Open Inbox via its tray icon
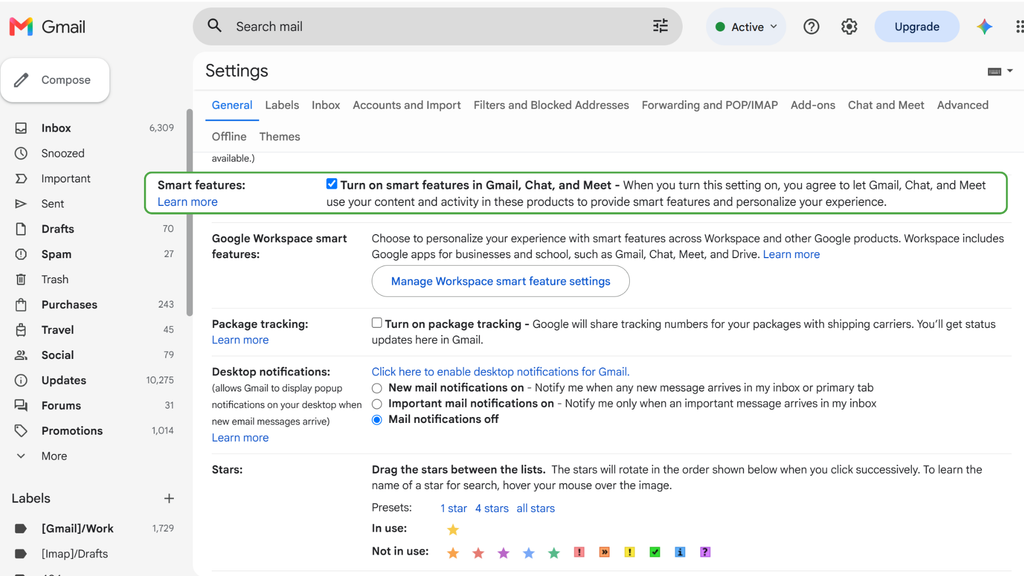The height and width of the screenshot is (576, 1024). click(x=21, y=128)
